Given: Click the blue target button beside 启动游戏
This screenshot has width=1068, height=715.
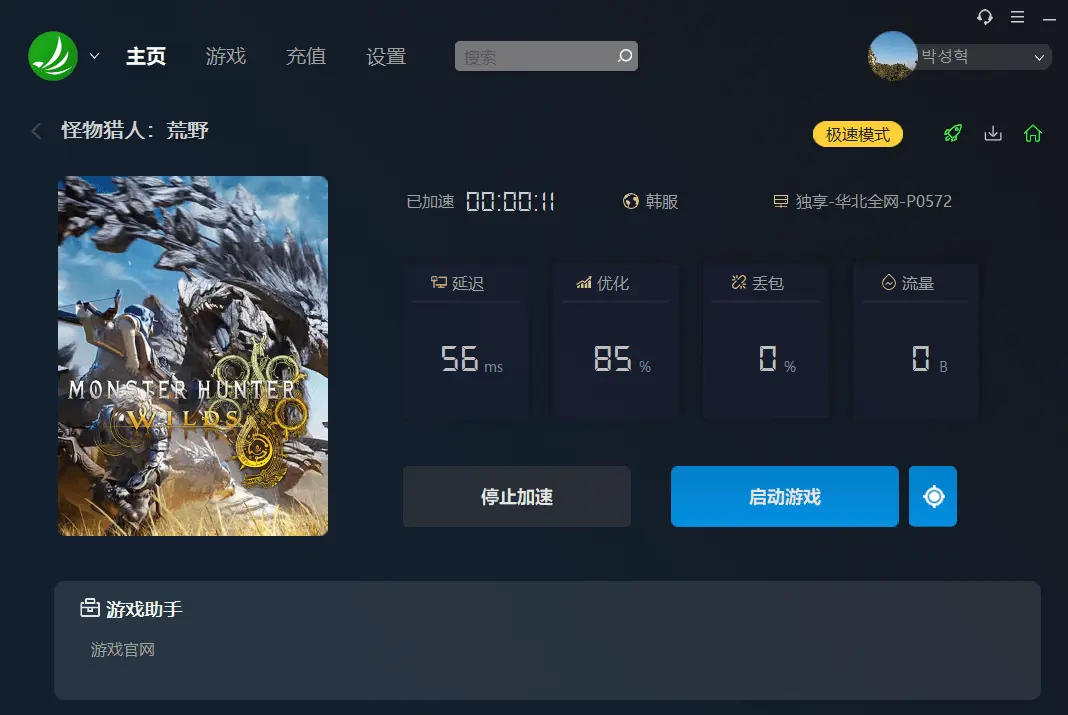Looking at the screenshot, I should point(932,496).
